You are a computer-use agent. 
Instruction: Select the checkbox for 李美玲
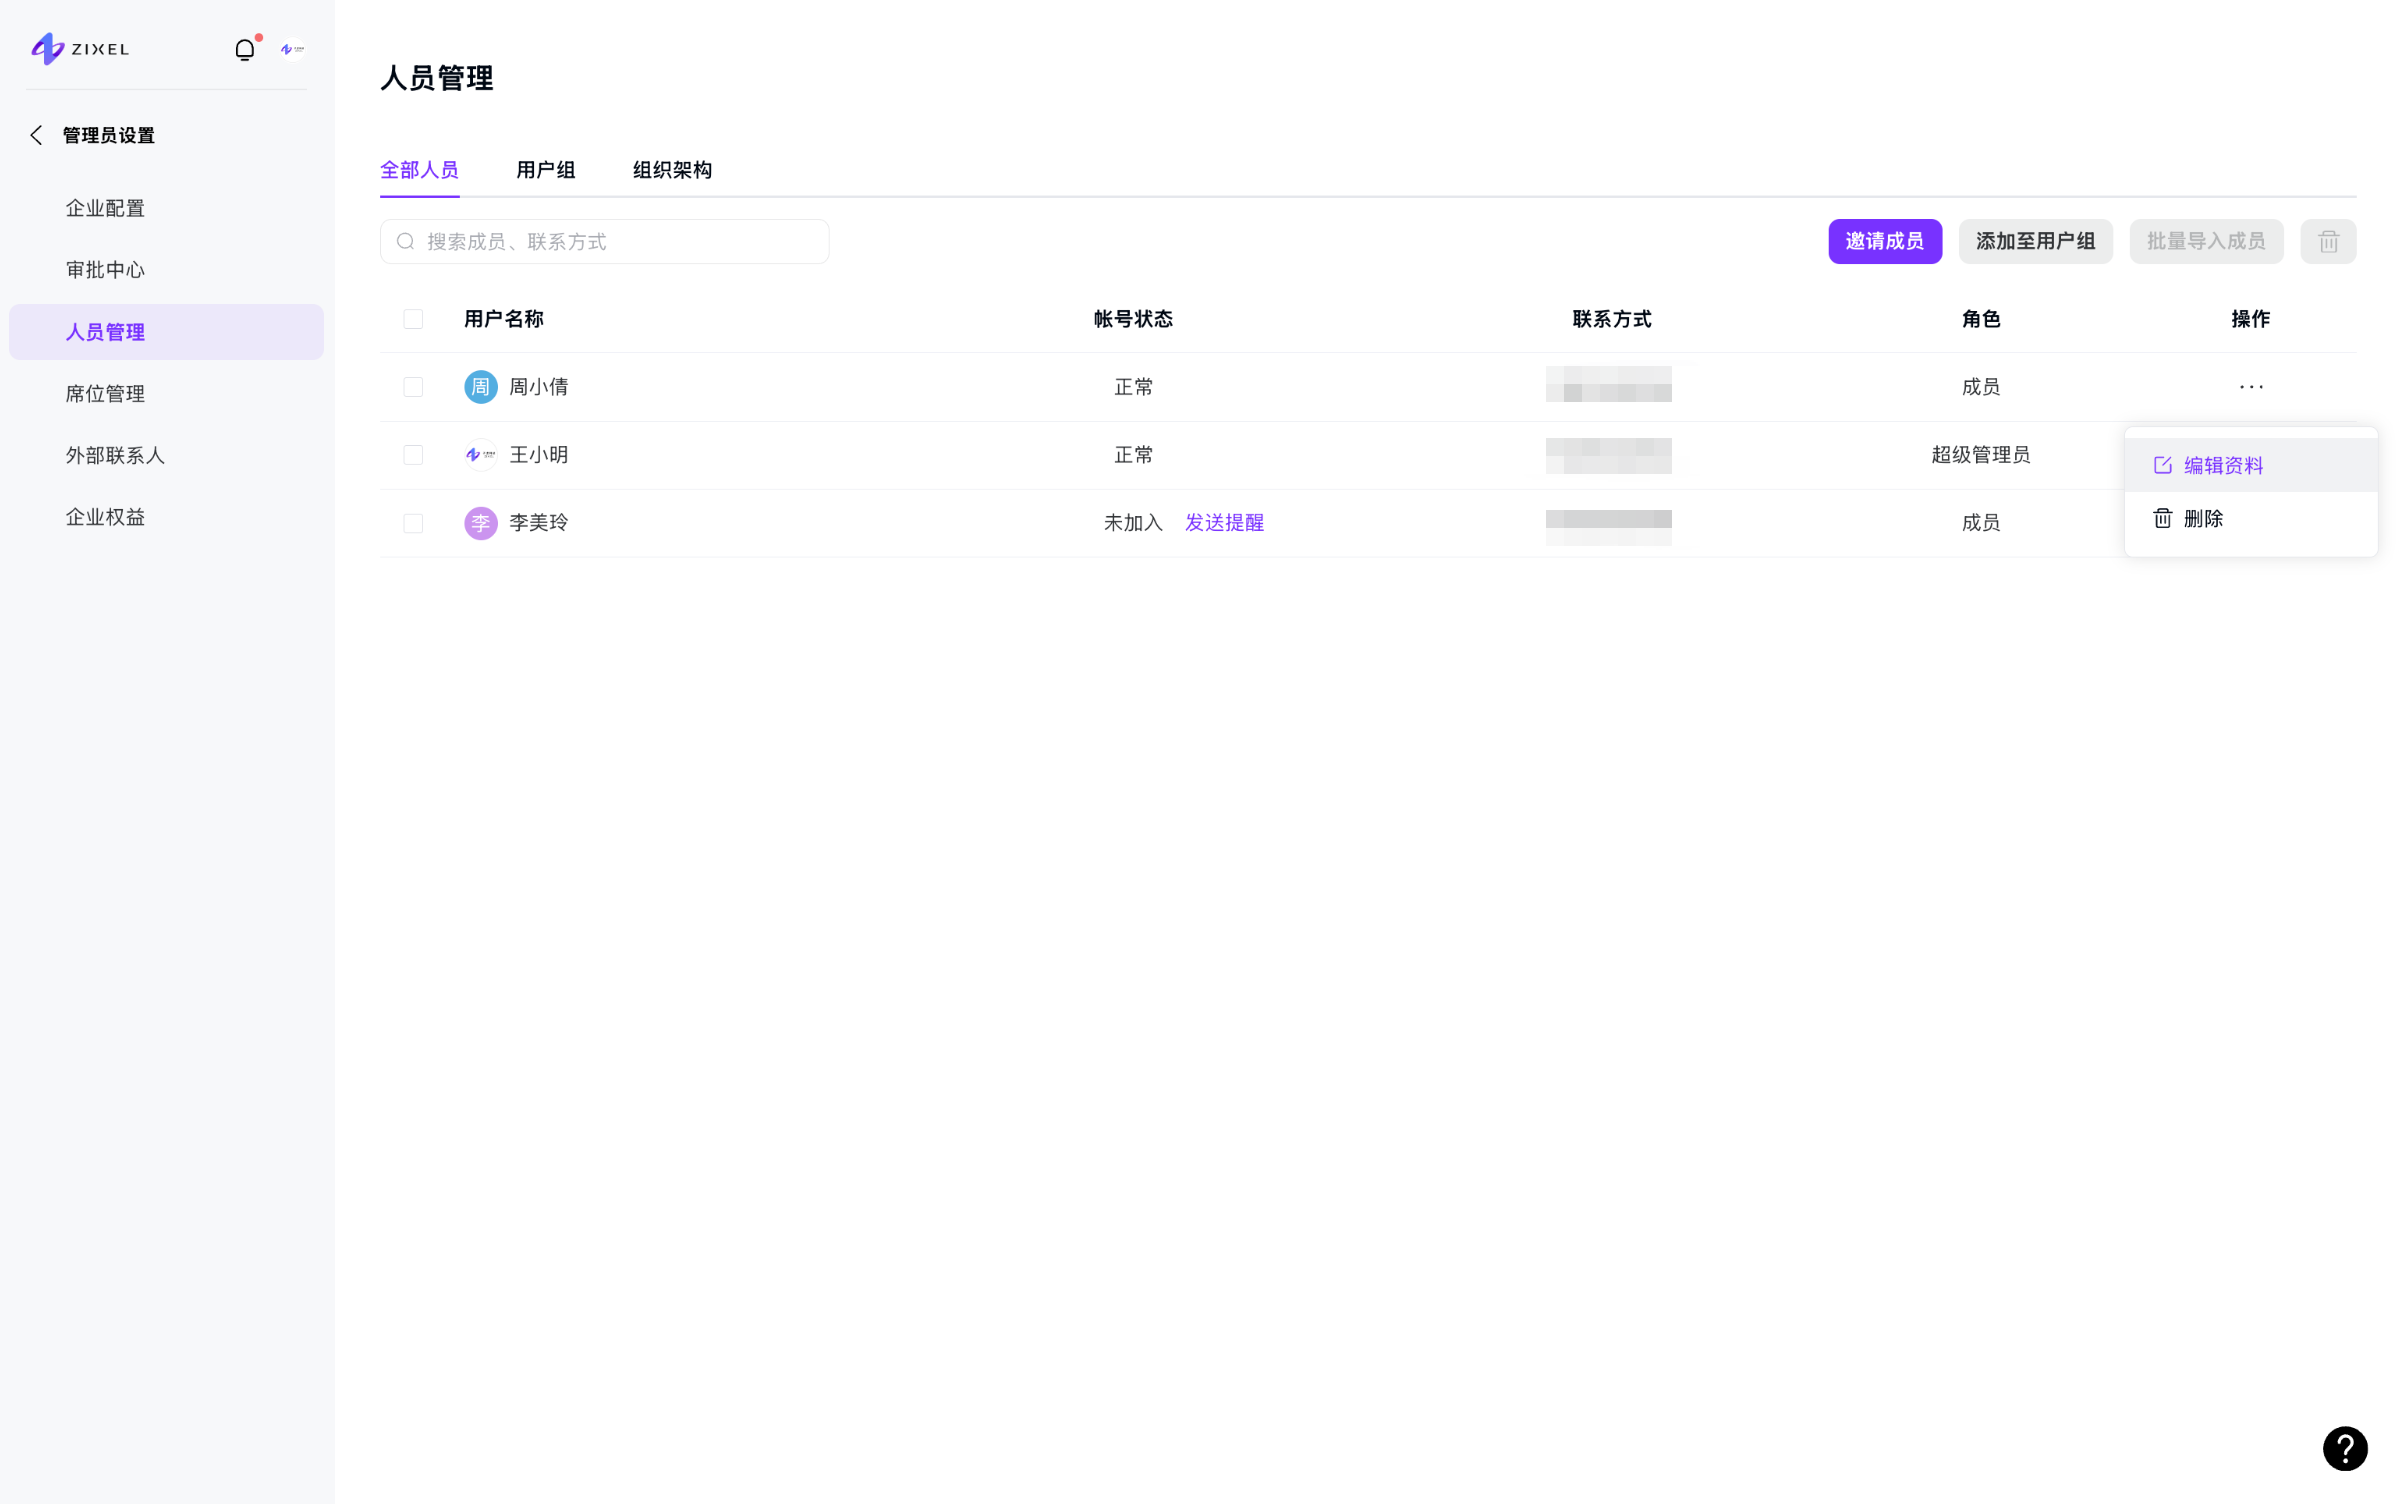click(x=413, y=523)
